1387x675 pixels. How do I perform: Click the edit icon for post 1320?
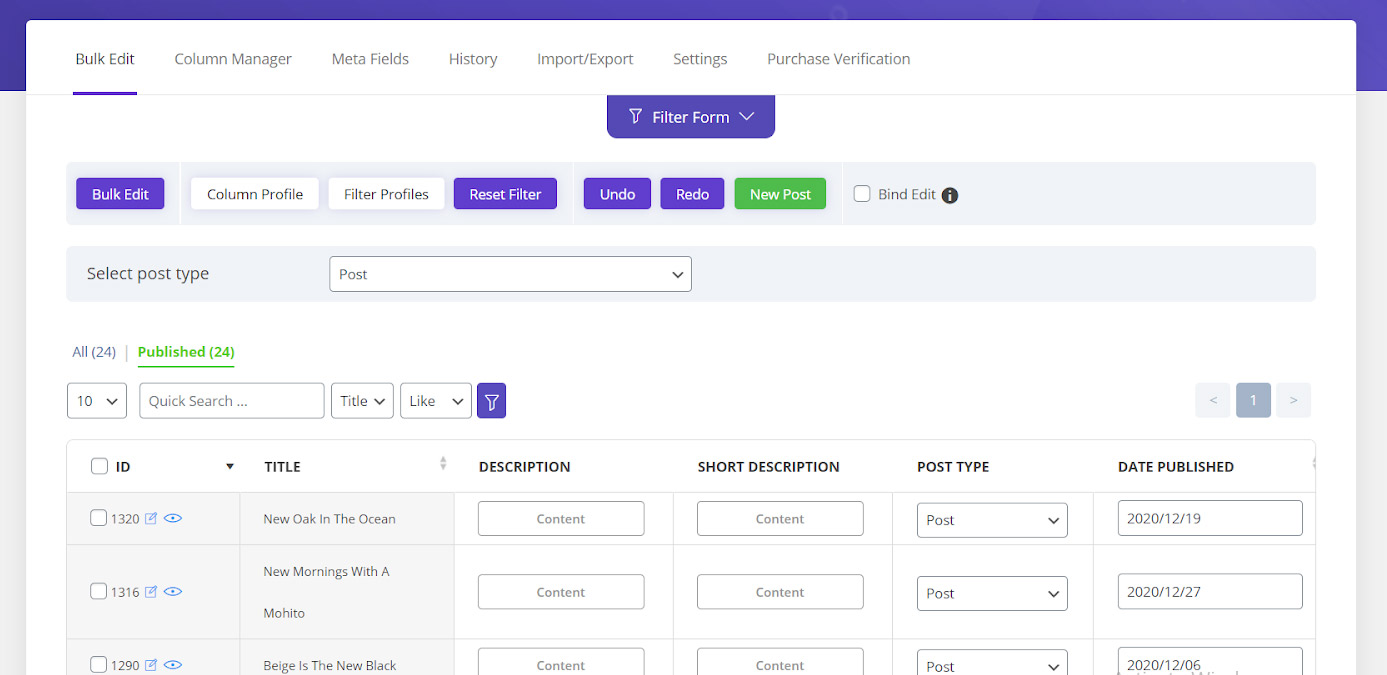[151, 518]
